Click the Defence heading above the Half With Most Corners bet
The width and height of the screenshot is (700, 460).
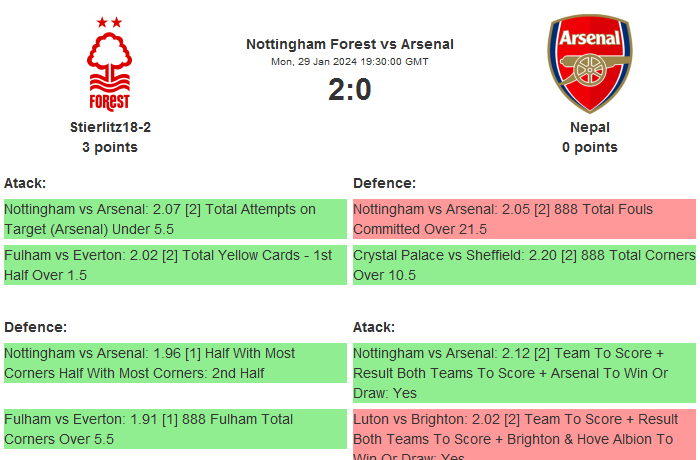point(35,327)
